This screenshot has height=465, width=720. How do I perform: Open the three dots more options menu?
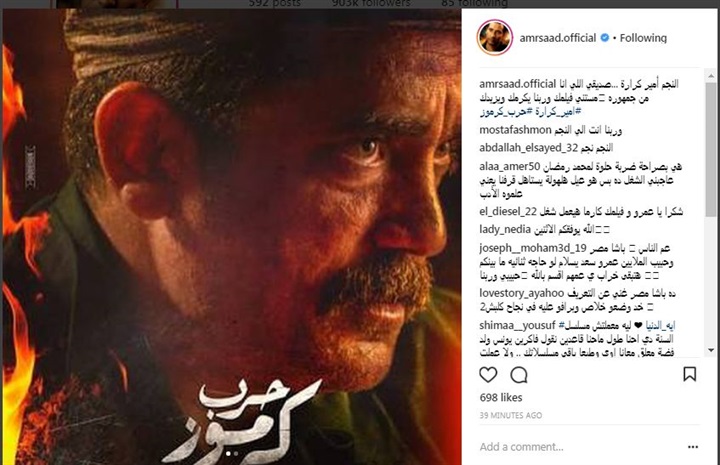click(693, 447)
